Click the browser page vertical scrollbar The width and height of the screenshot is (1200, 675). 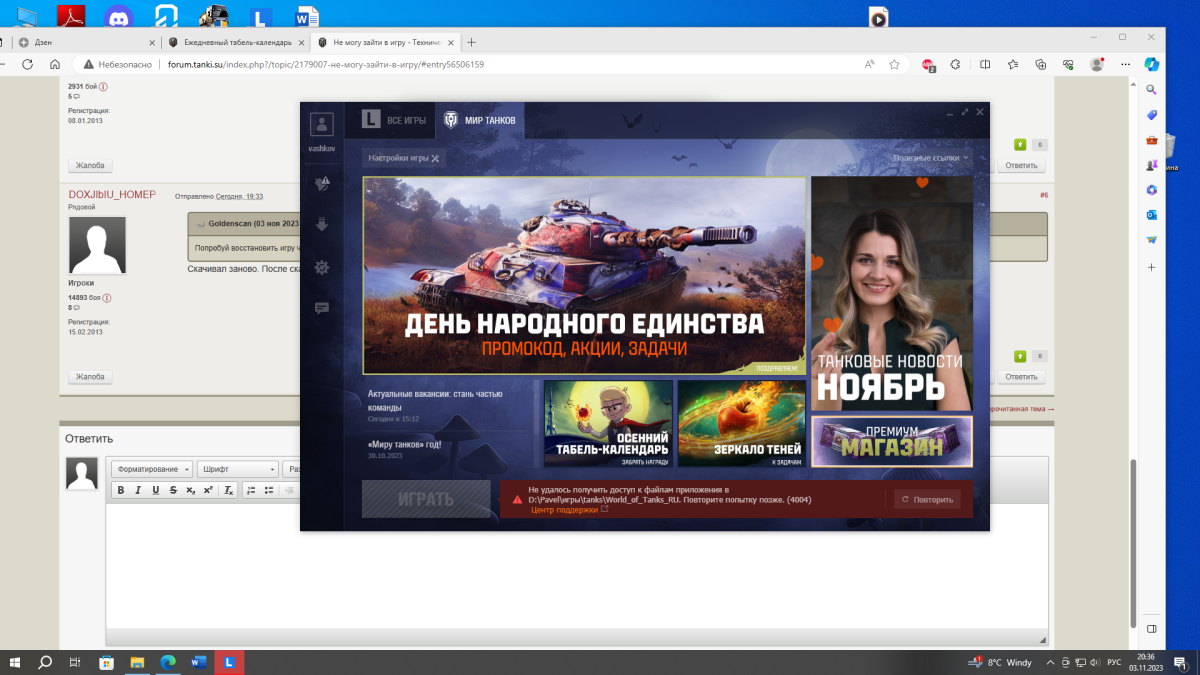pos(1131,540)
